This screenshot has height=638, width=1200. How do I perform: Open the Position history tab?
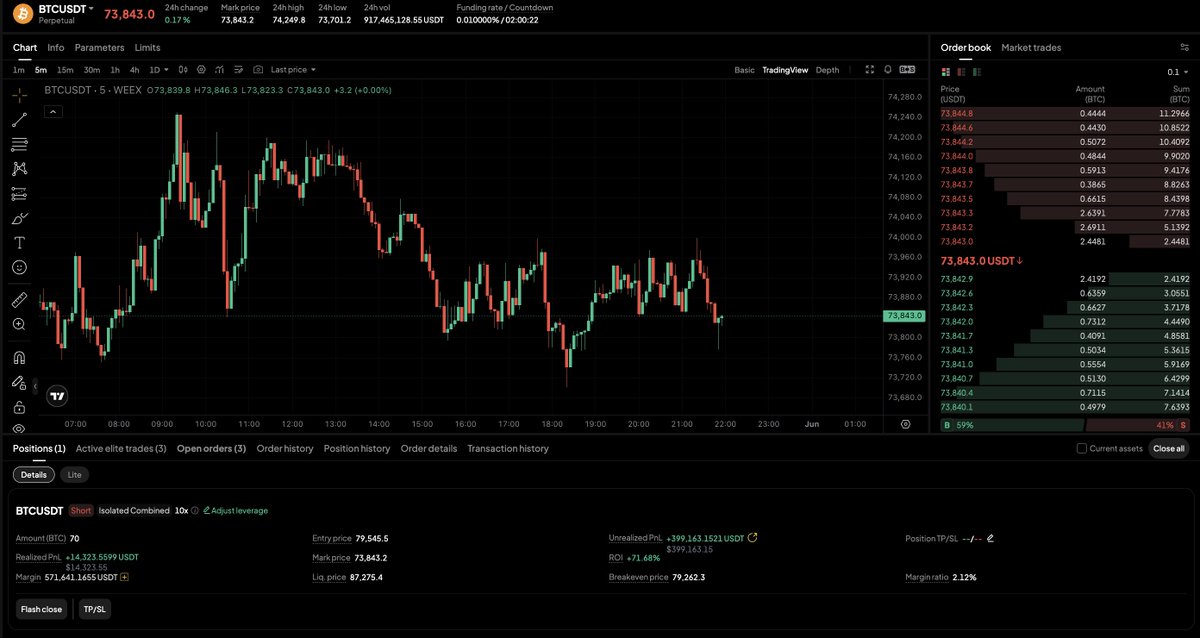coord(357,448)
